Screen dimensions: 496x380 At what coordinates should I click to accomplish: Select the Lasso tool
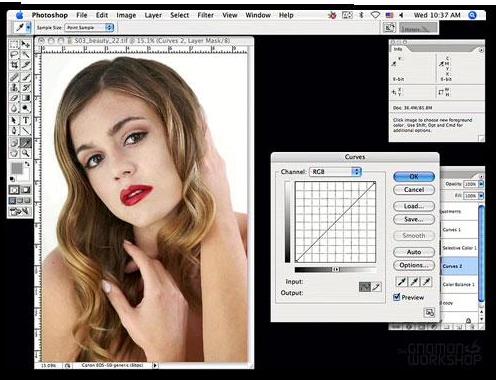pyautogui.click(x=14, y=55)
